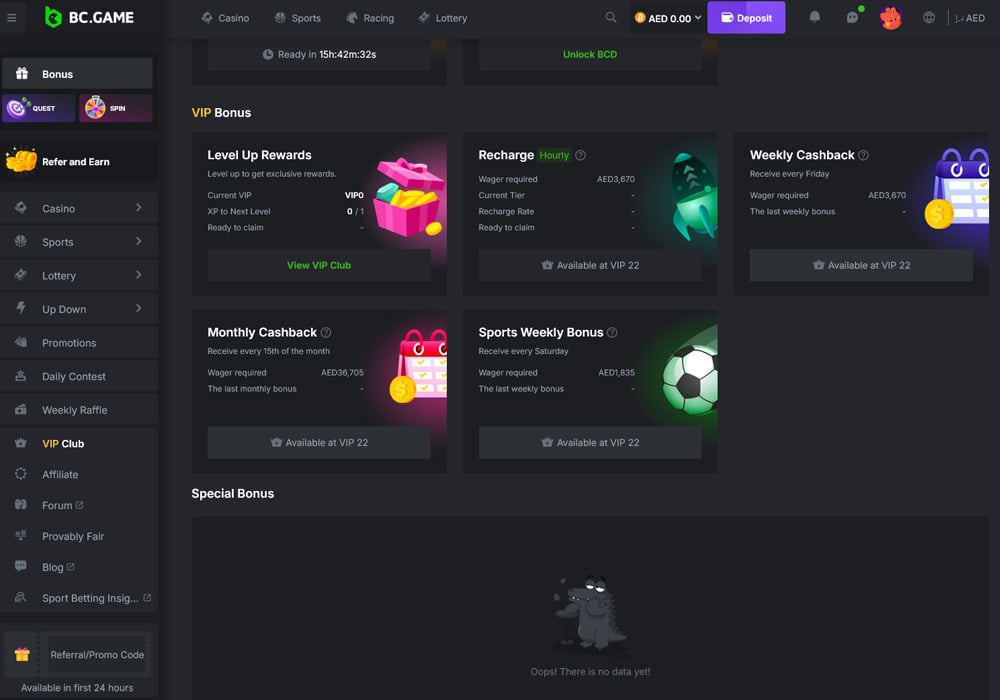Image resolution: width=1000 pixels, height=700 pixels.
Task: Open the chat bubble icon
Action: click(852, 18)
